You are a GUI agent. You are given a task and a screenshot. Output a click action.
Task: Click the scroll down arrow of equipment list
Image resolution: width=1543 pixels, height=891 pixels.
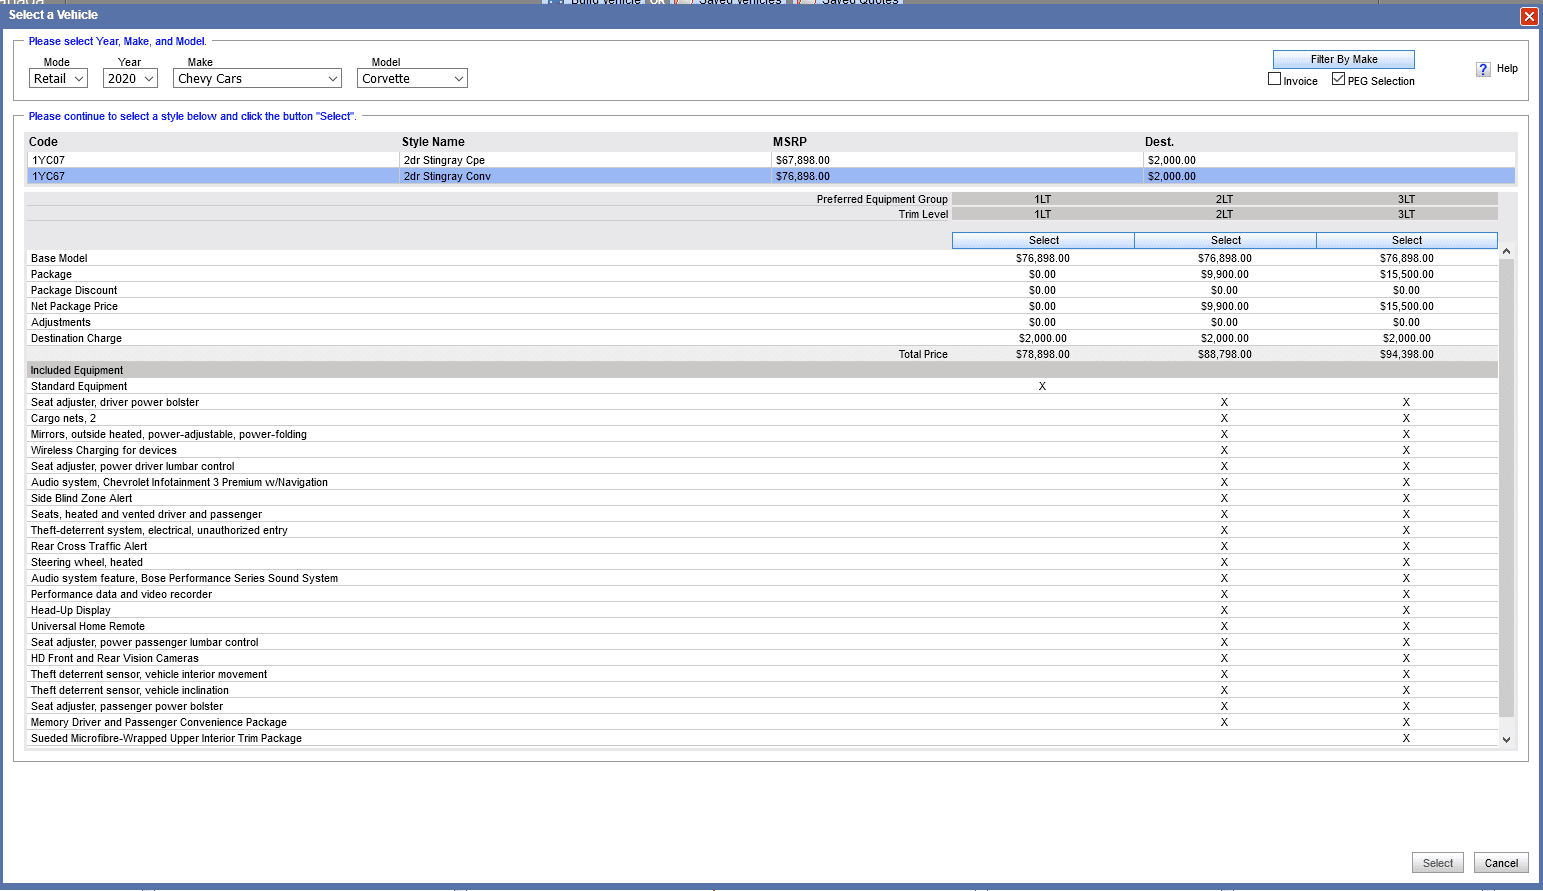point(1506,739)
